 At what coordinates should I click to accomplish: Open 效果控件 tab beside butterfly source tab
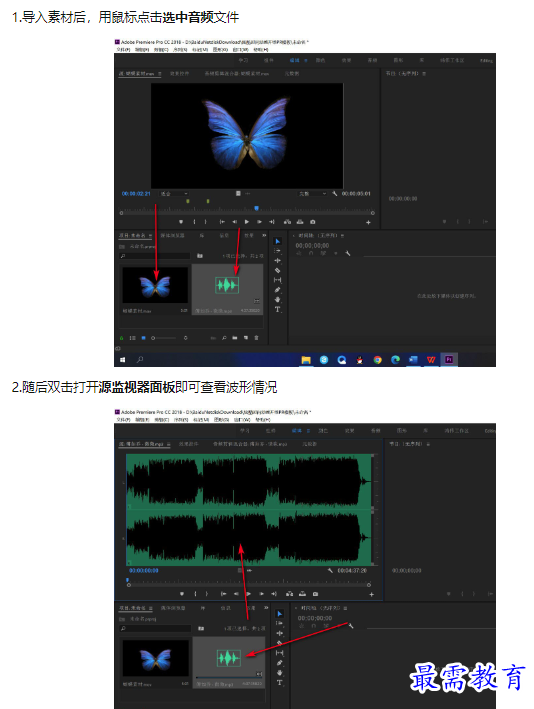tap(179, 73)
